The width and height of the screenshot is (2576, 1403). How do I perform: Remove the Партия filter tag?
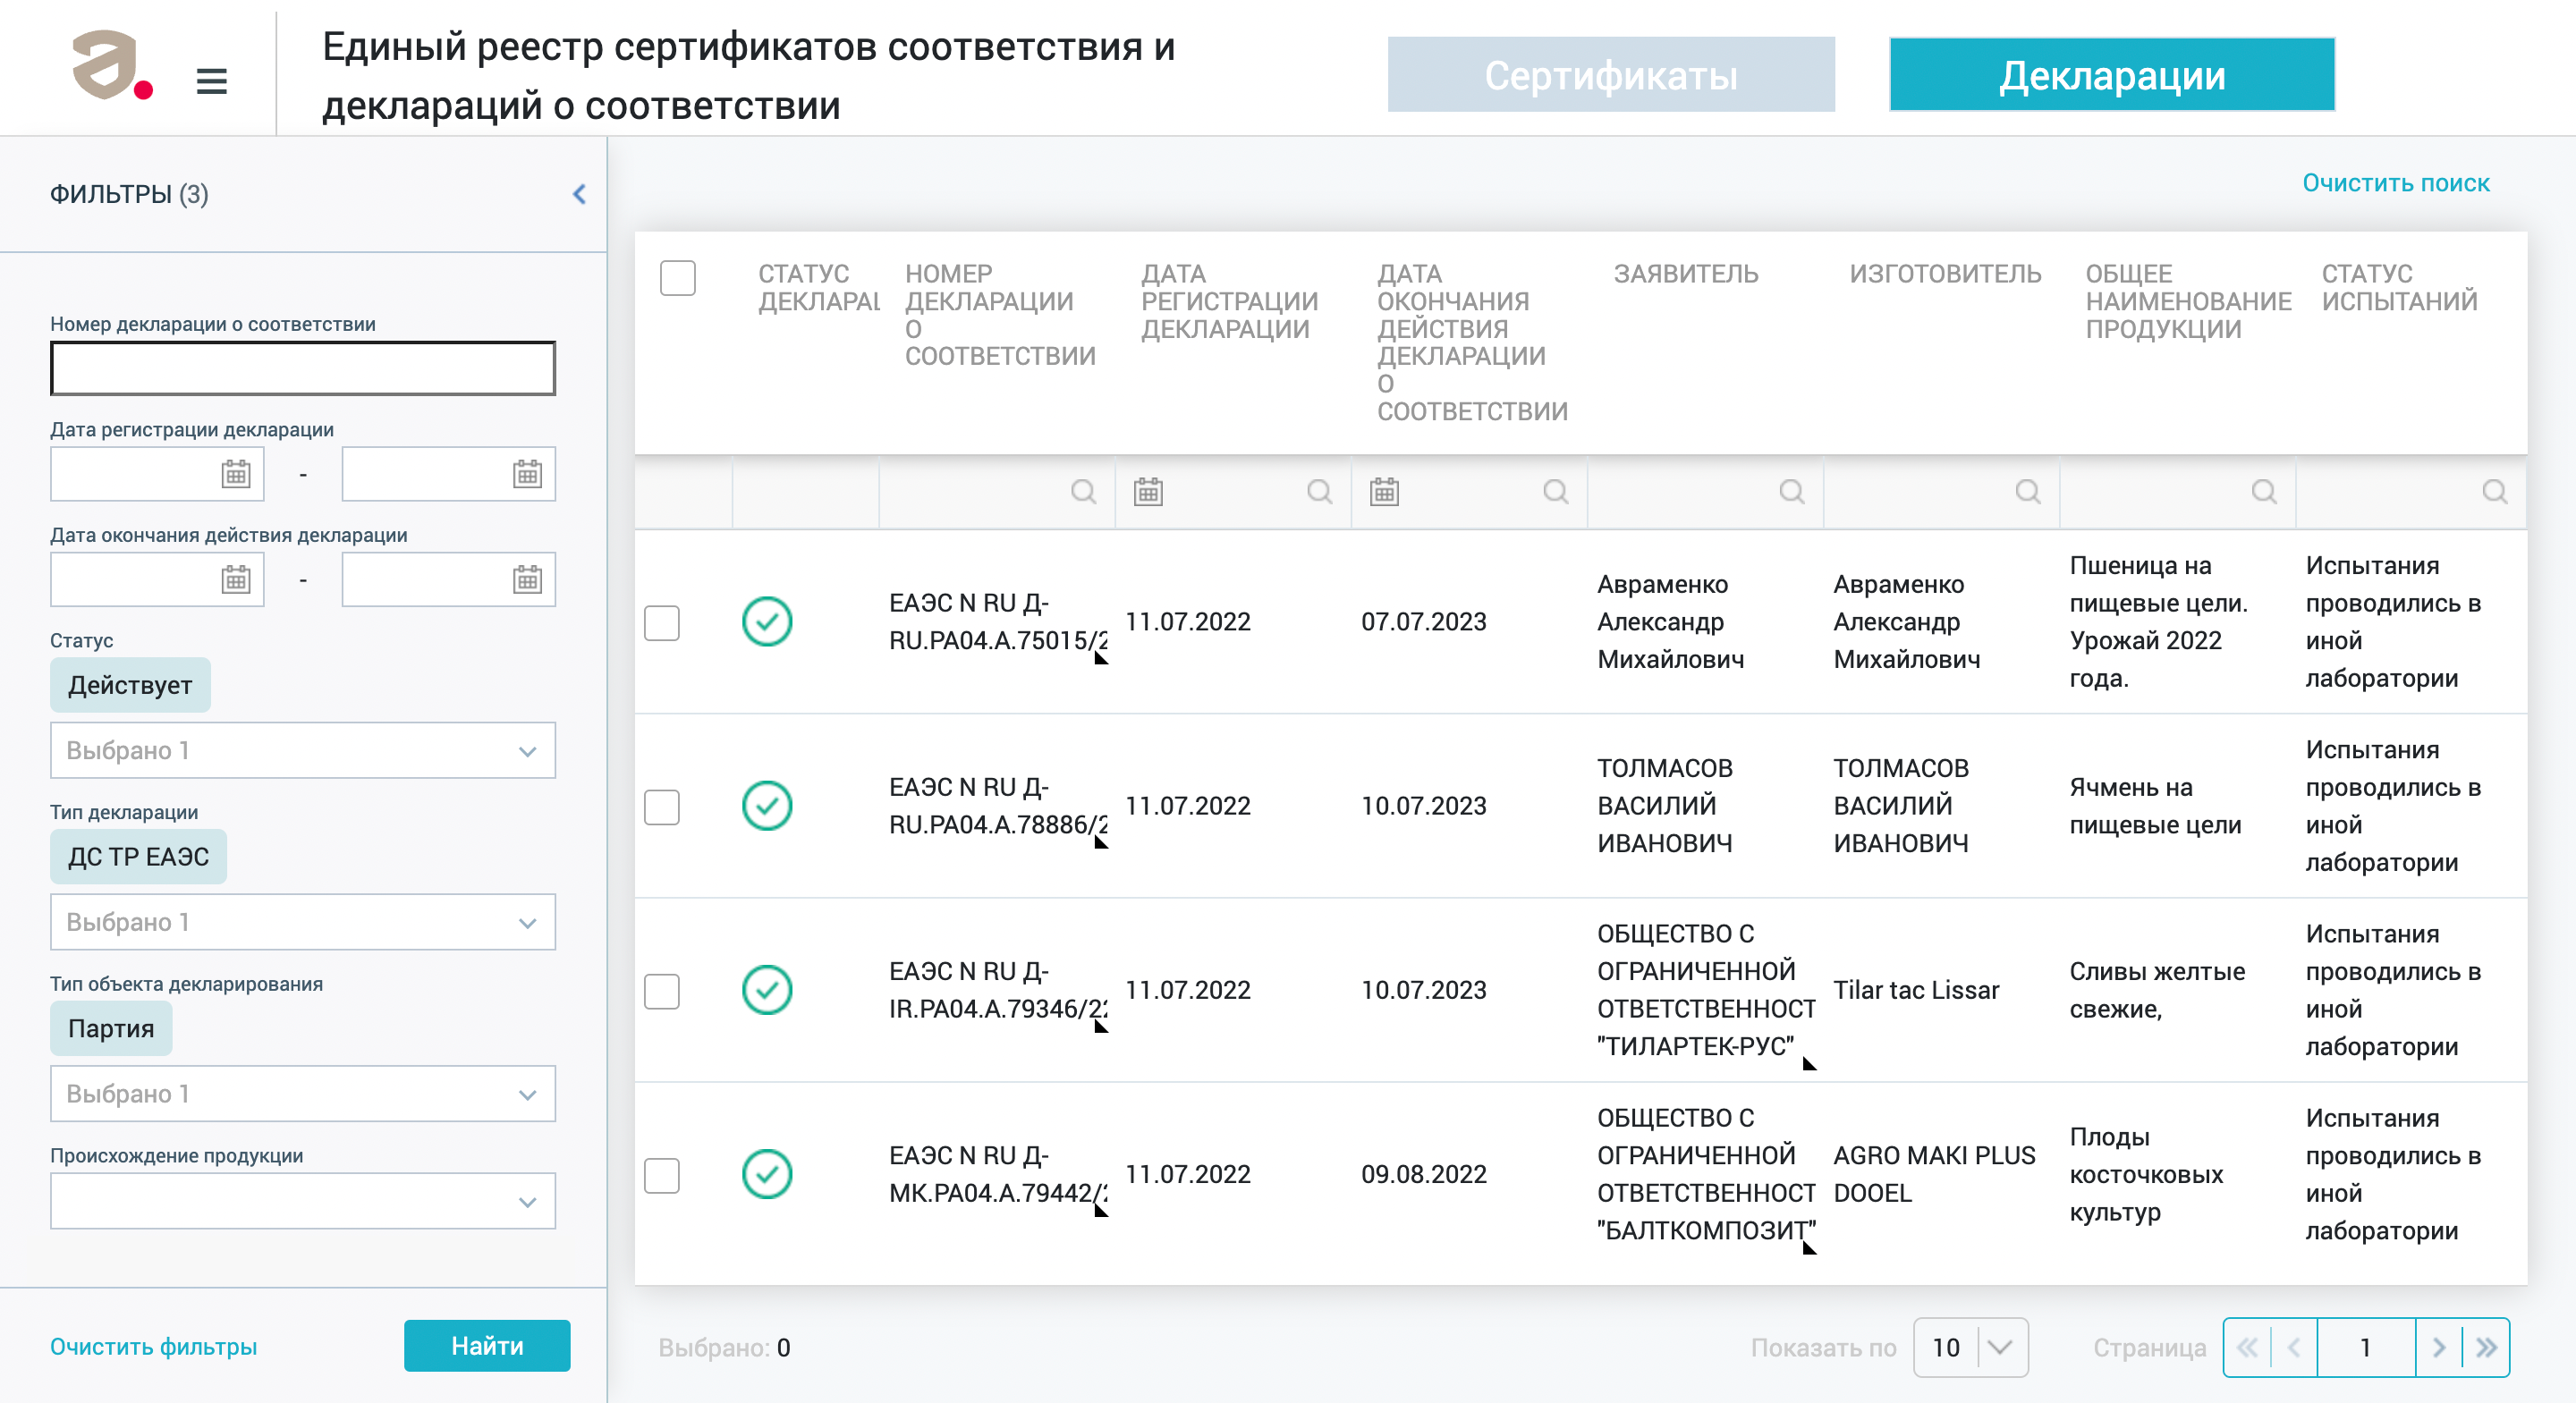click(x=111, y=1028)
